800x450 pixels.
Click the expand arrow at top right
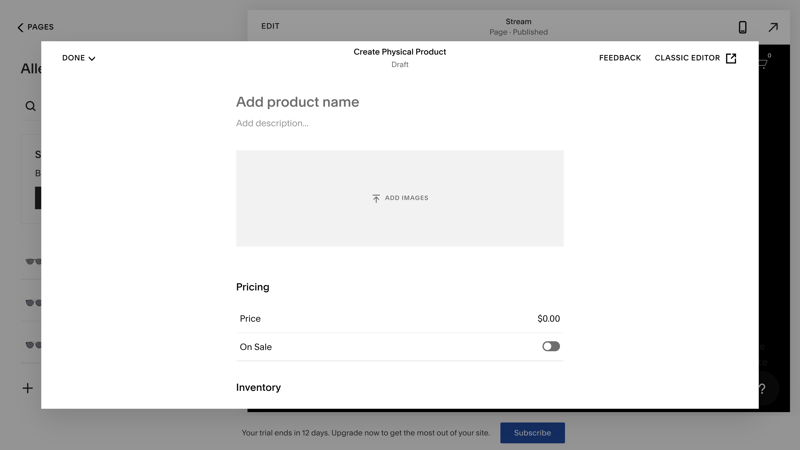click(x=773, y=27)
